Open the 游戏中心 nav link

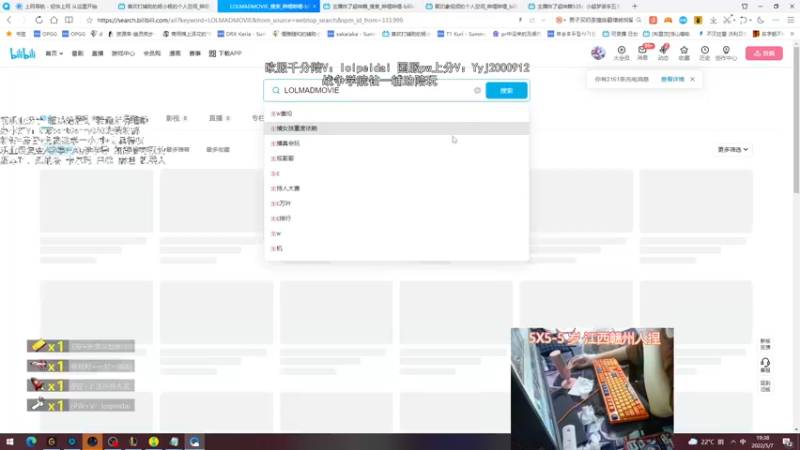click(123, 53)
